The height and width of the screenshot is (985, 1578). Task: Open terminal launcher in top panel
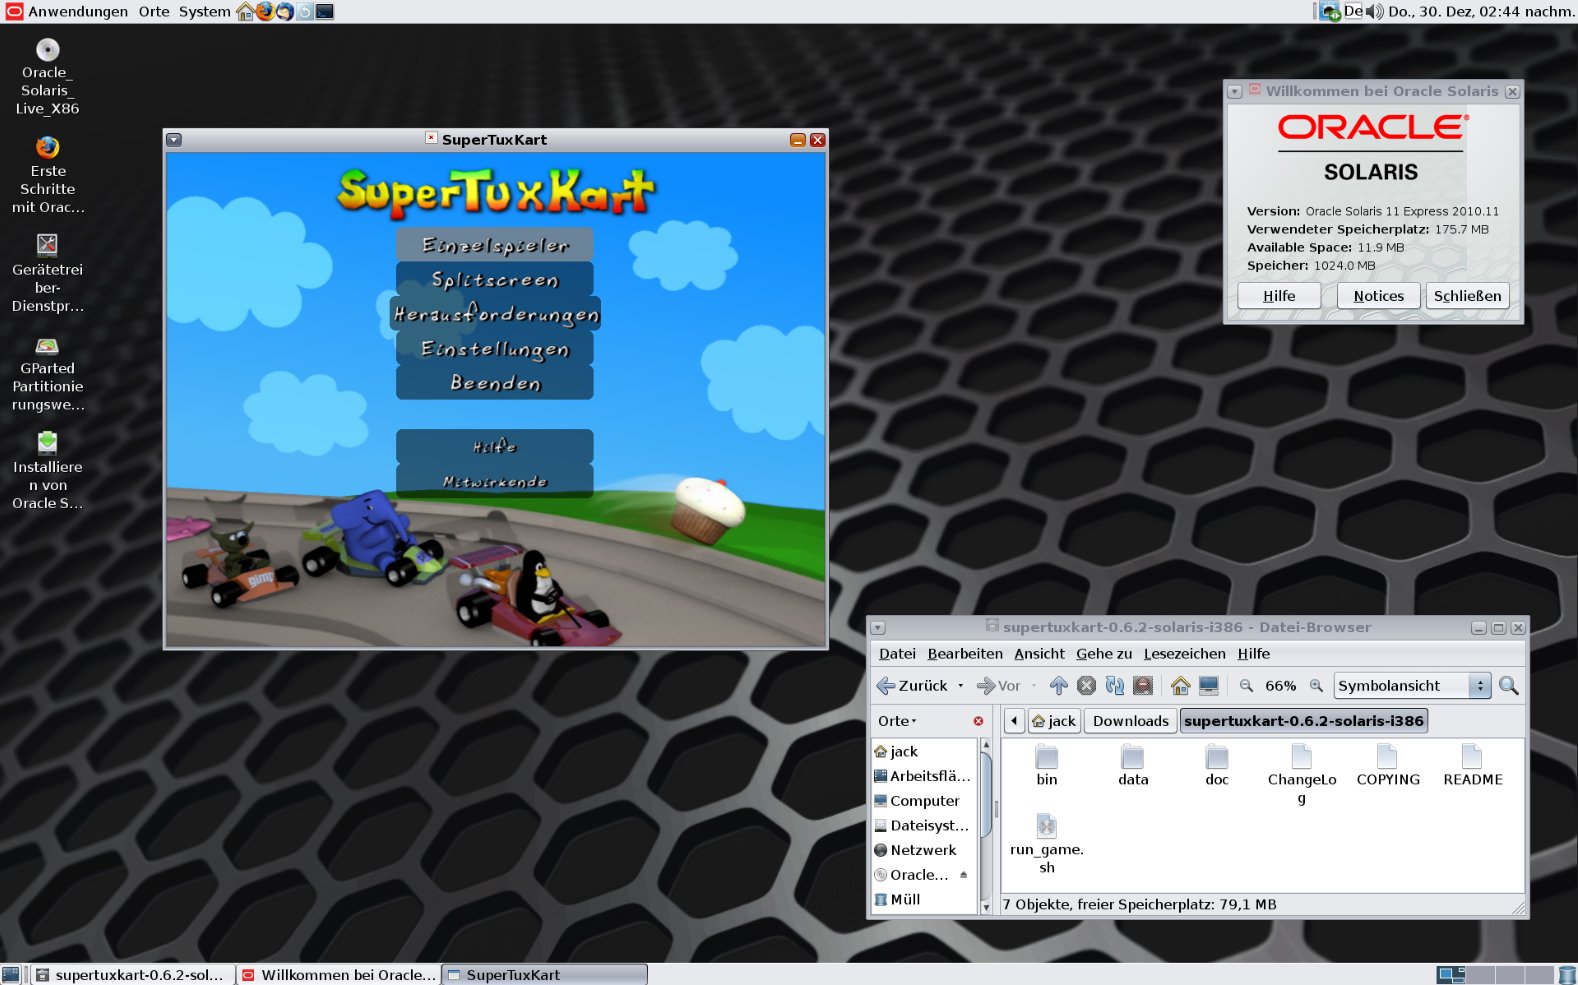pyautogui.click(x=325, y=12)
